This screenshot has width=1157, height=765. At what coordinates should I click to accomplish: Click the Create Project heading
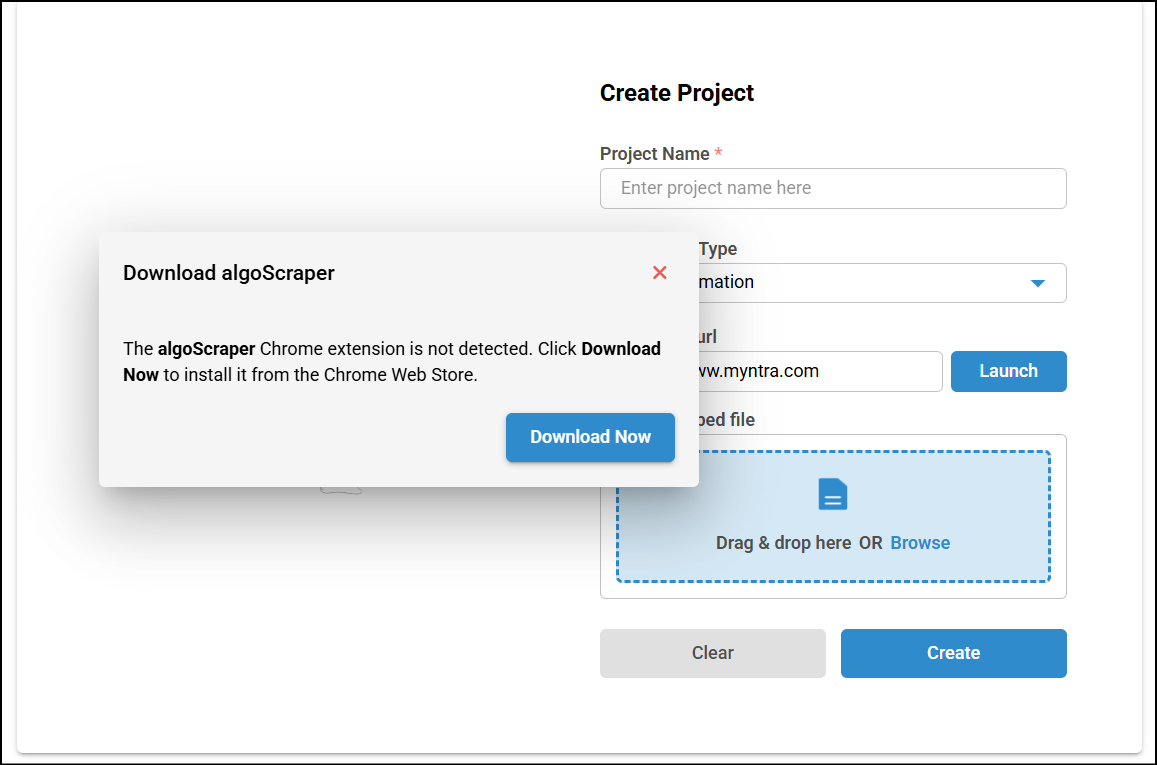[677, 93]
